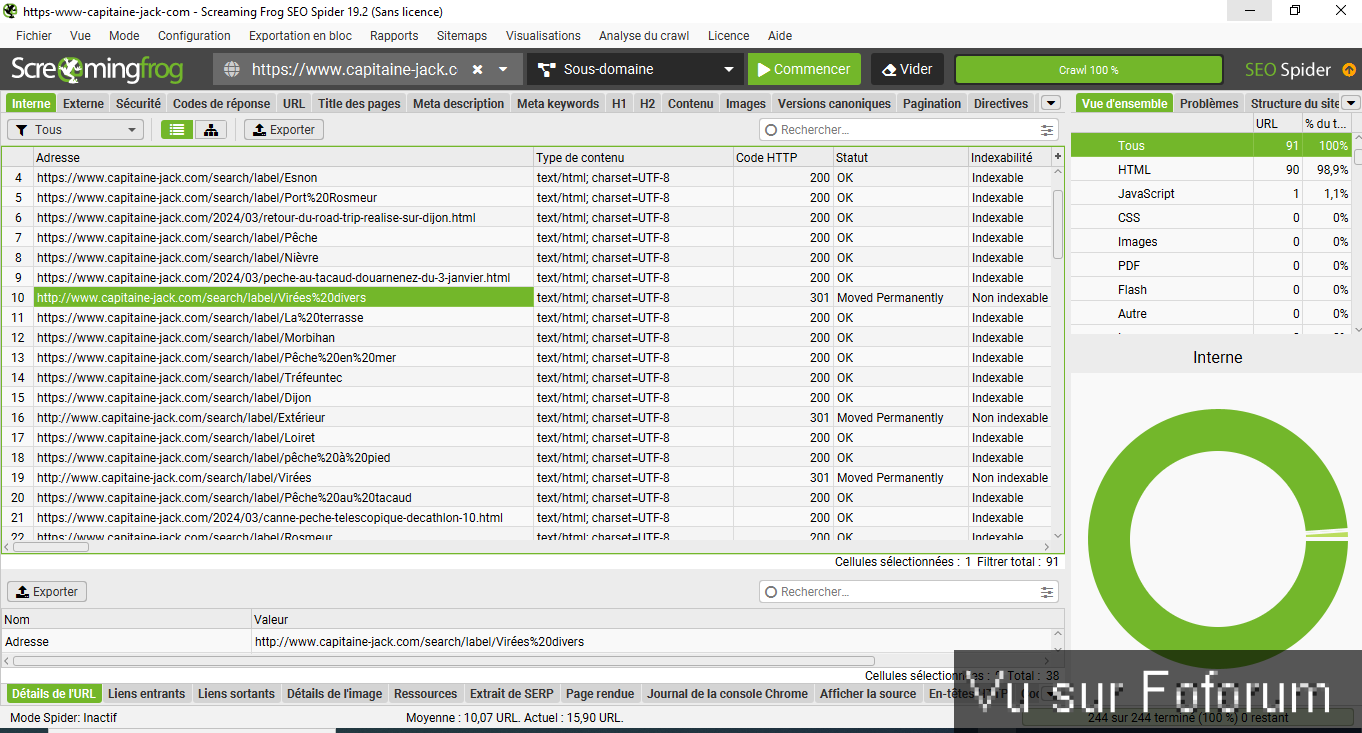The image size is (1362, 733).
Task: Open Visualisations menu
Action: coord(543,35)
